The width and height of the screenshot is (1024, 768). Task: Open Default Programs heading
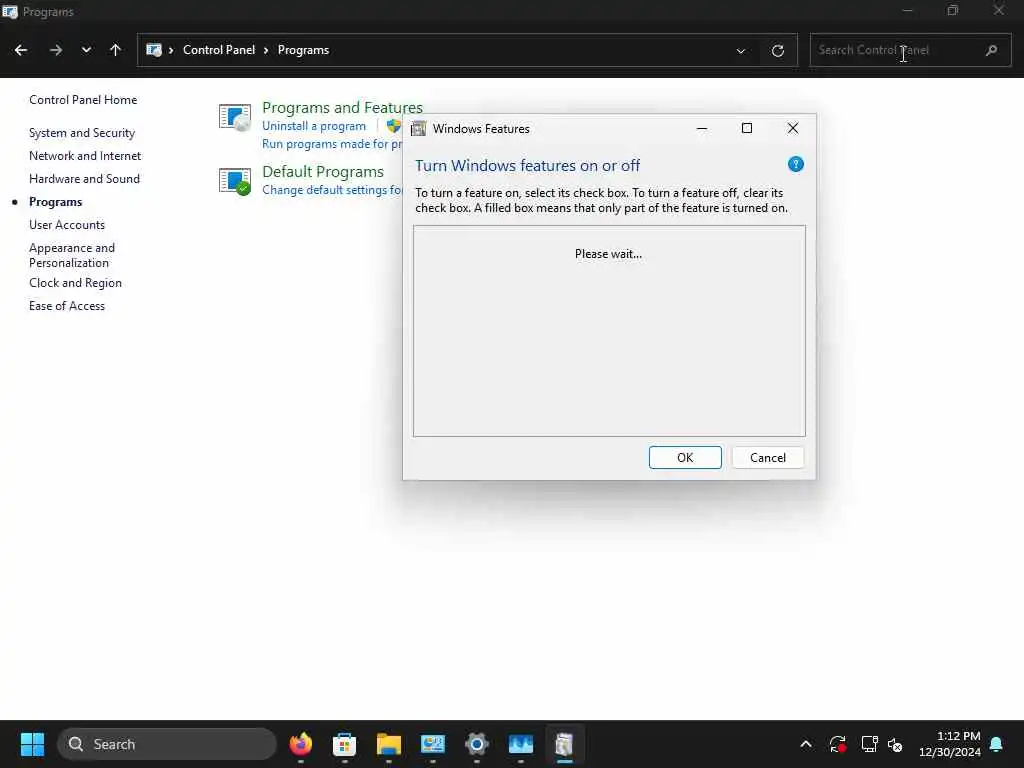(323, 172)
